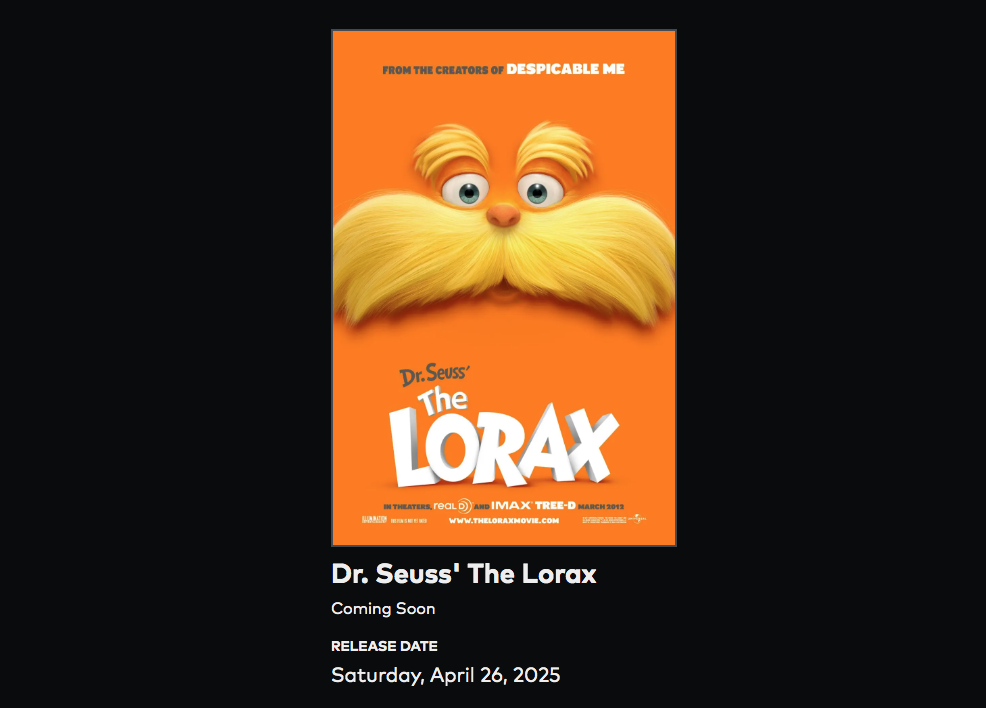Click the RealD 3D logo on poster
The image size is (986, 708).
[453, 506]
